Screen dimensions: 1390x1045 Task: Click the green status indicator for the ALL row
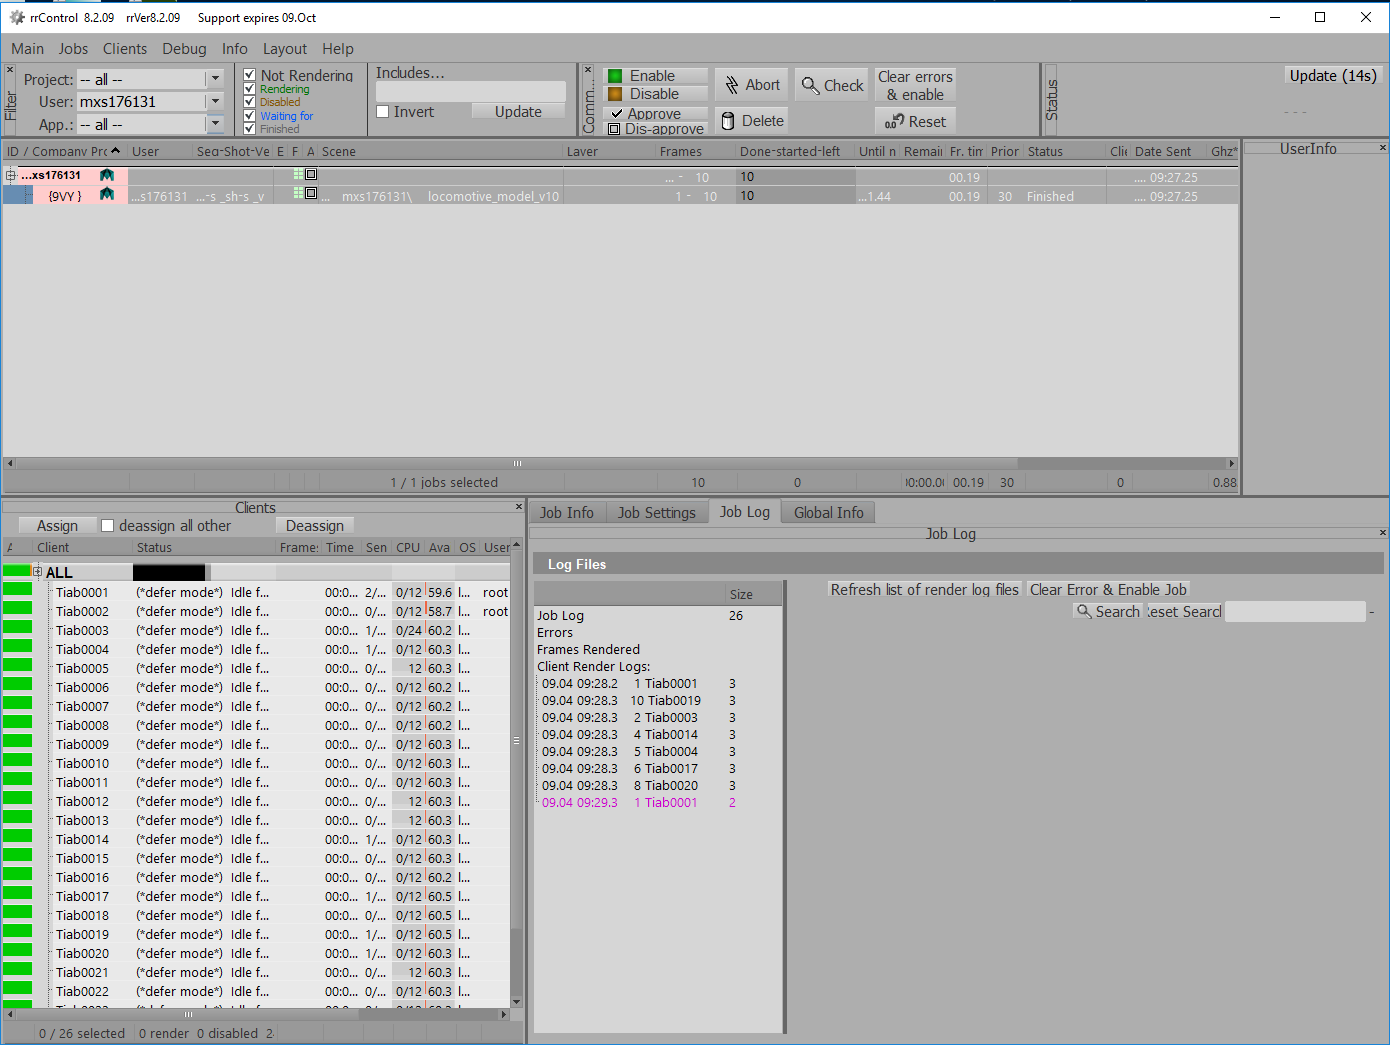tap(17, 571)
